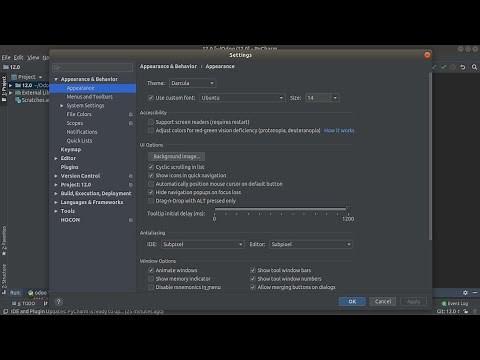Click the rollback undo arrow icon in PyCharm toolbar
Image resolution: width=480 pixels, height=360 pixels.
[x=463, y=67]
